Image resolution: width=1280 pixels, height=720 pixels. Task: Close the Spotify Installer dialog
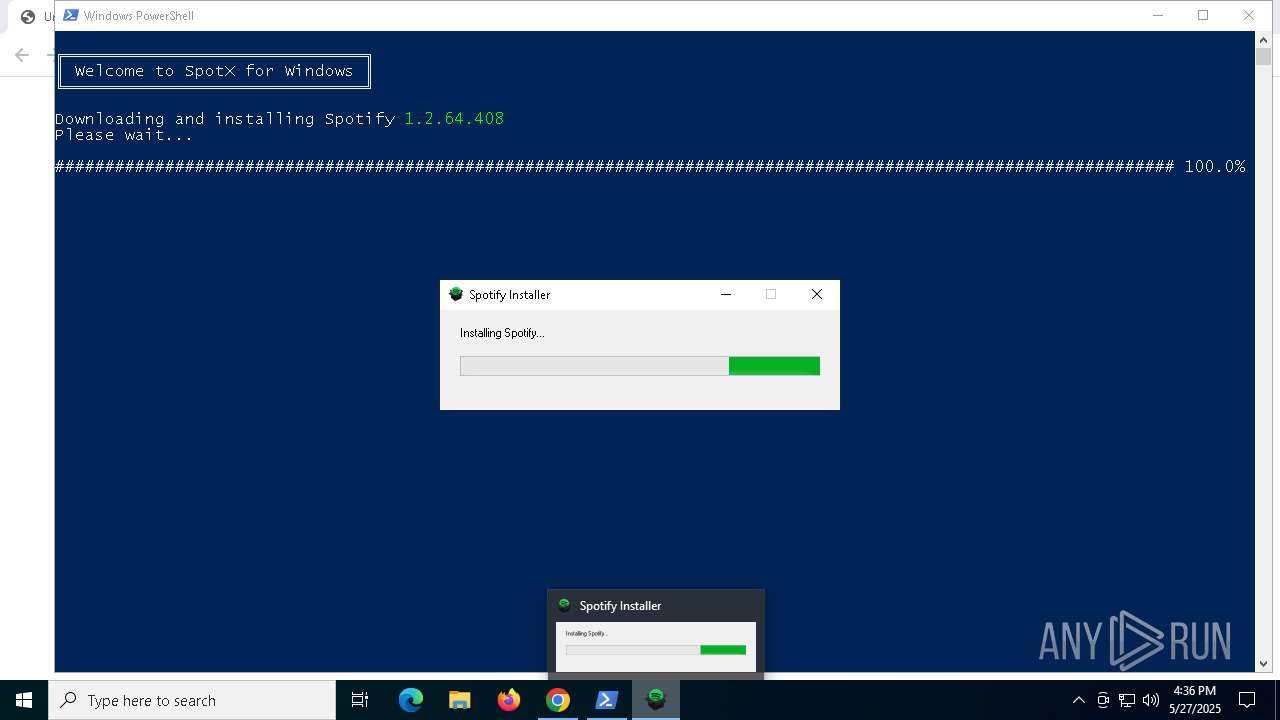click(817, 294)
